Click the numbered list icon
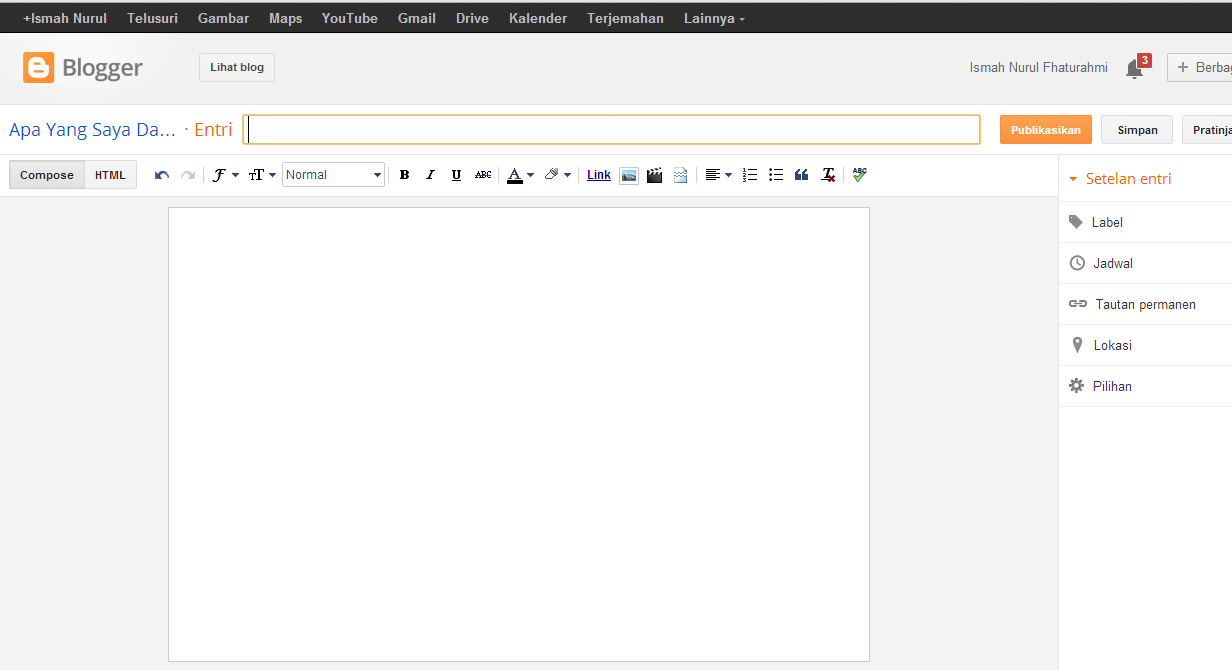This screenshot has height=670, width=1232. point(750,175)
